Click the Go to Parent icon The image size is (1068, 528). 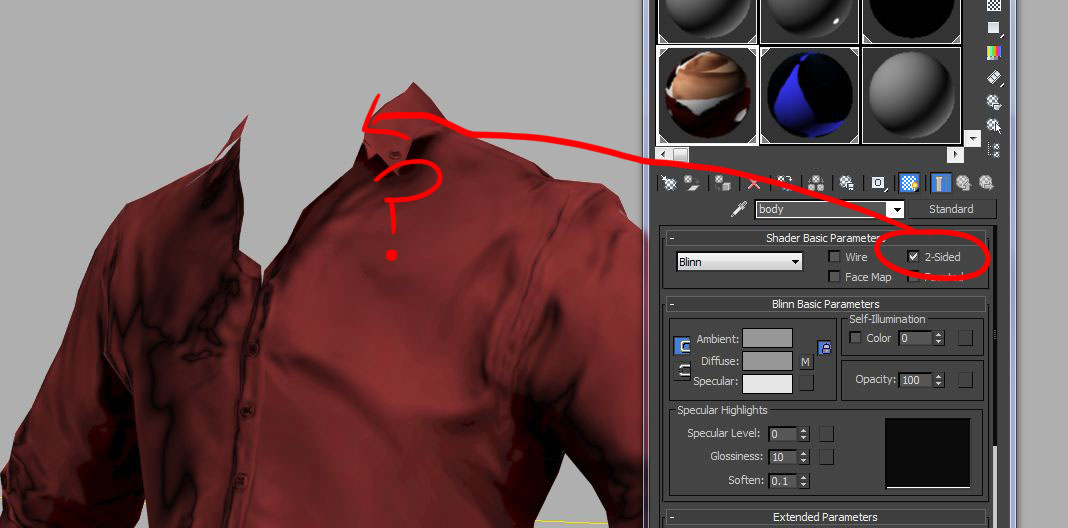(962, 183)
